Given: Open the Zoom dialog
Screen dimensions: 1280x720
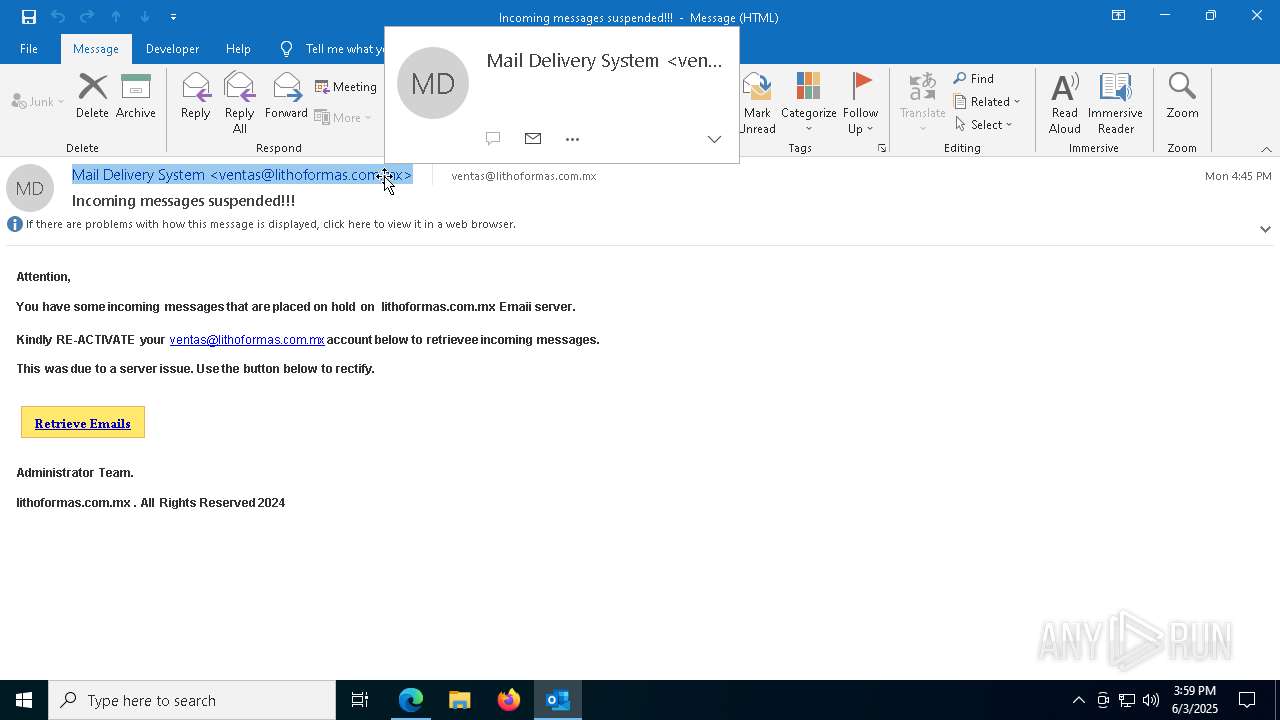Looking at the screenshot, I should (x=1182, y=97).
